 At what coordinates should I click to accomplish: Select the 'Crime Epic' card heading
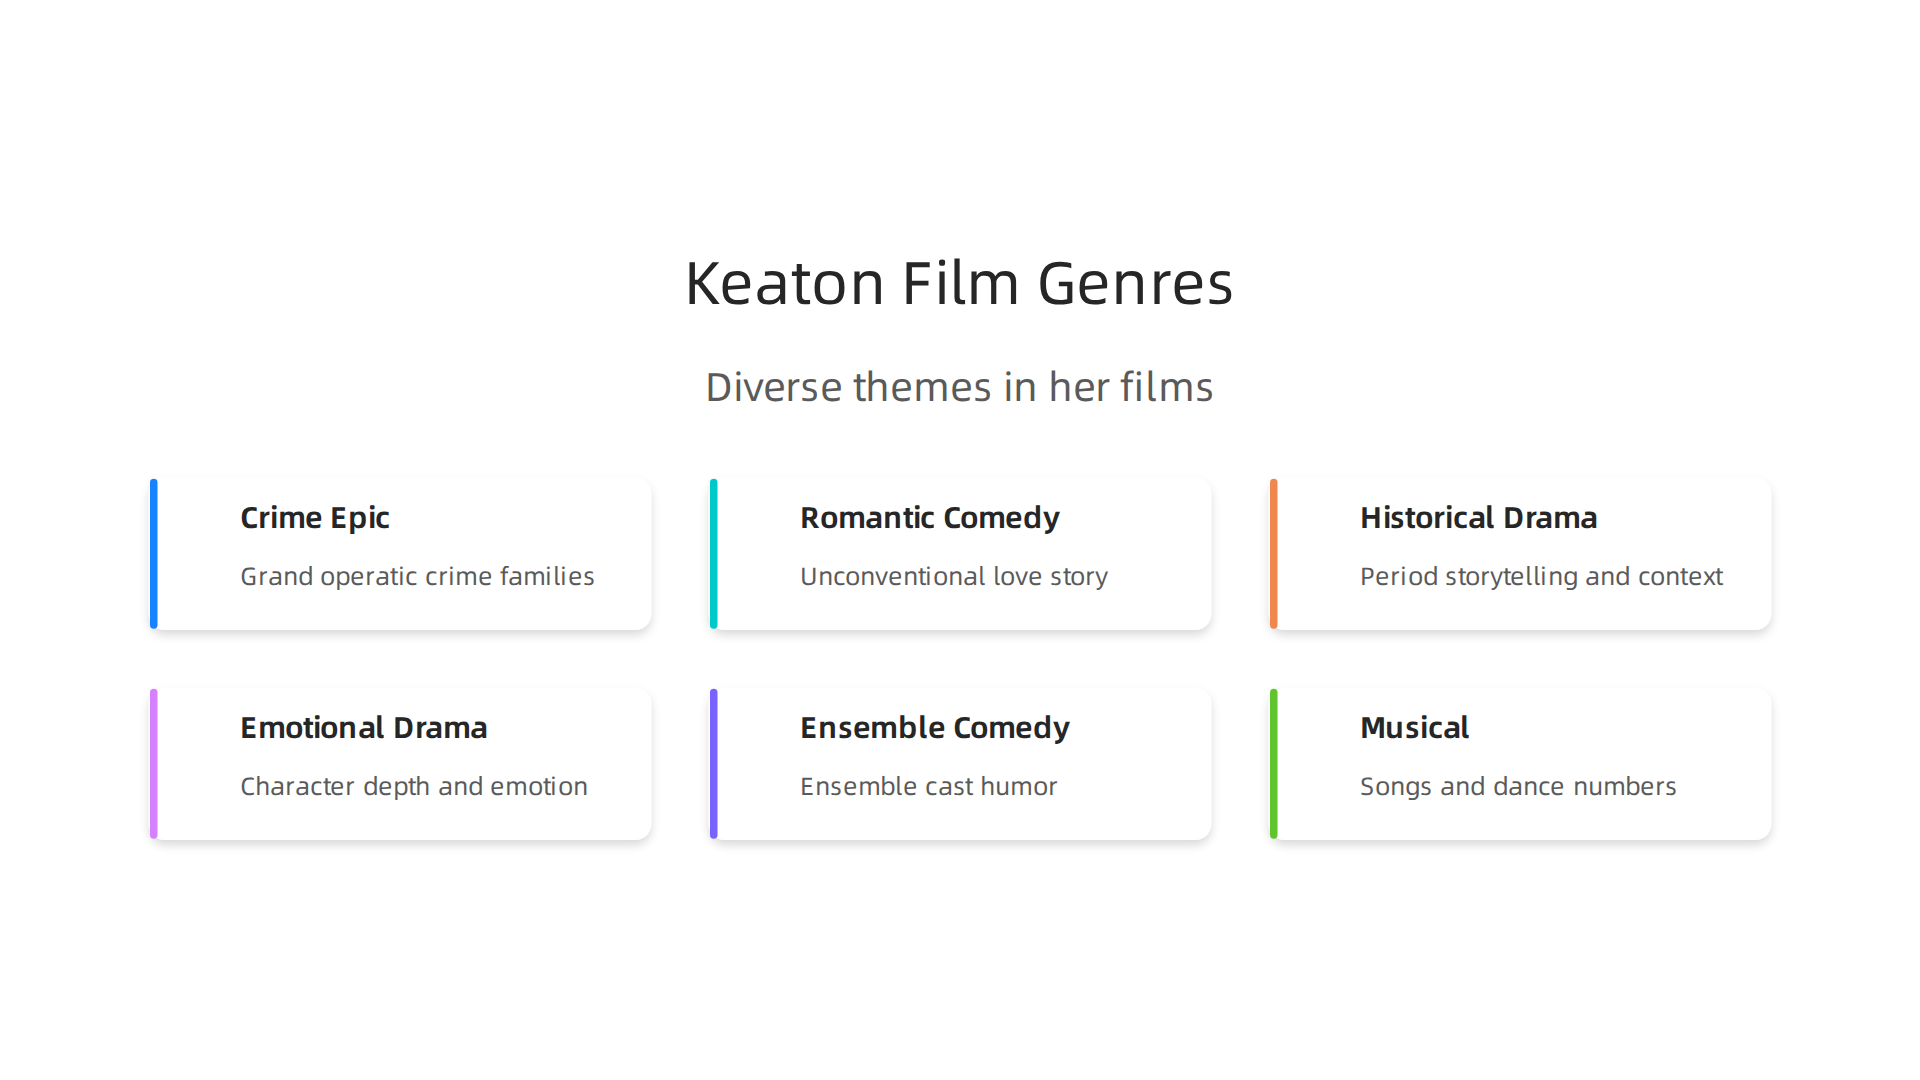[315, 518]
